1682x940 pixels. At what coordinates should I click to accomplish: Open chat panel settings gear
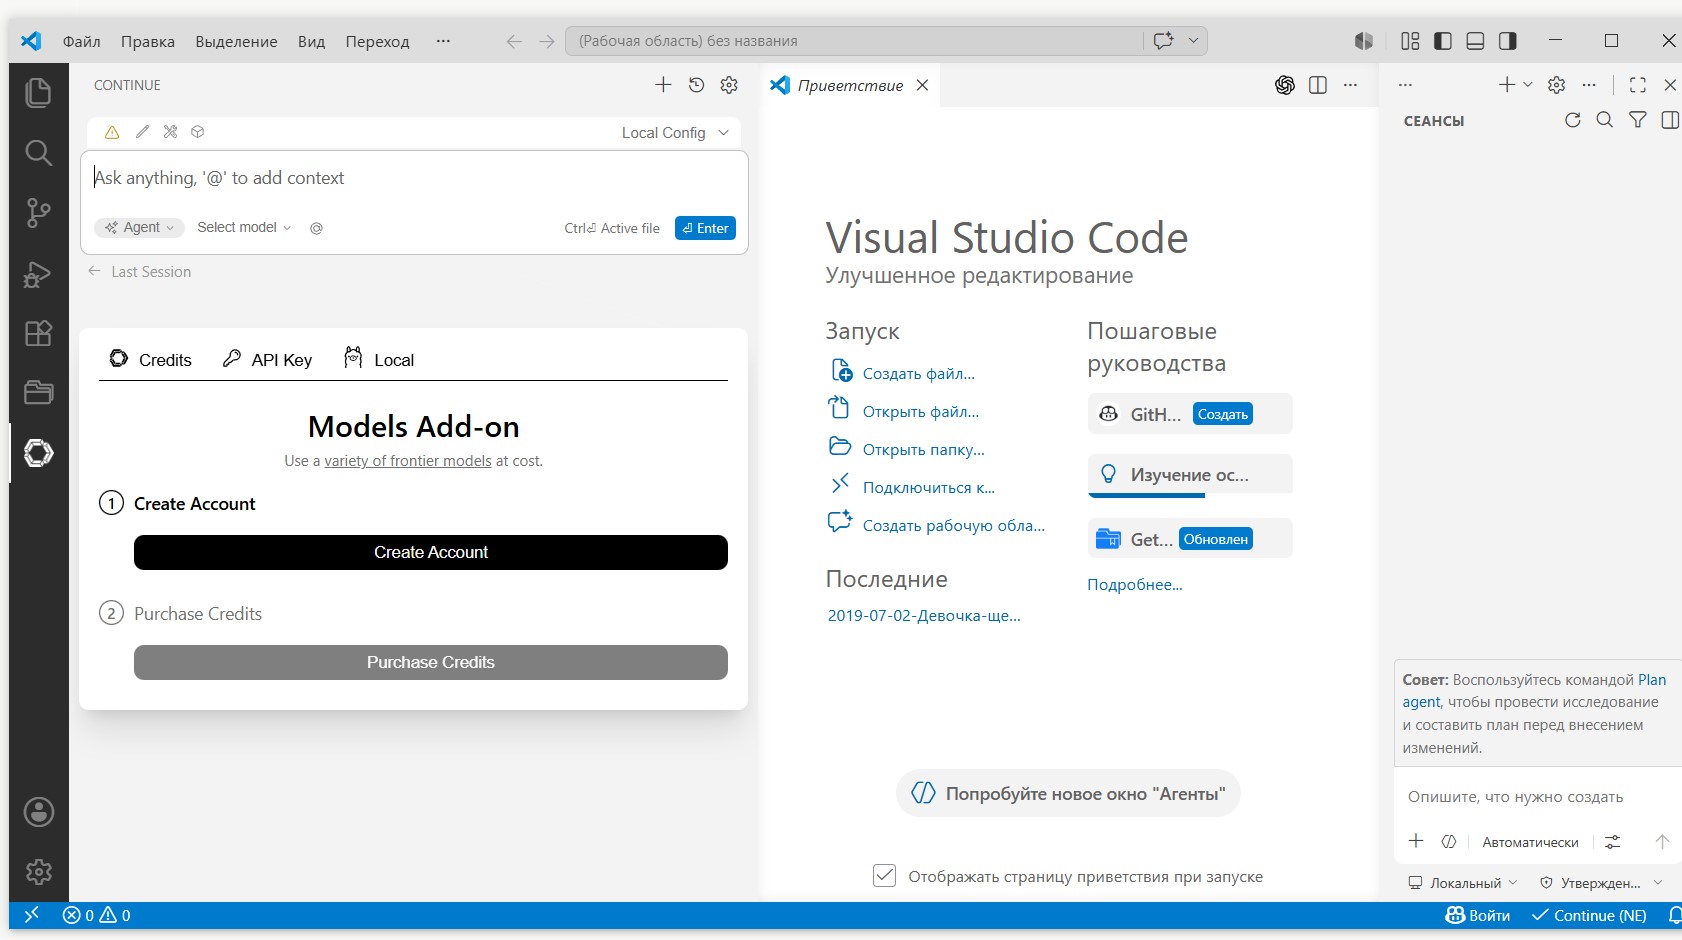click(1556, 85)
